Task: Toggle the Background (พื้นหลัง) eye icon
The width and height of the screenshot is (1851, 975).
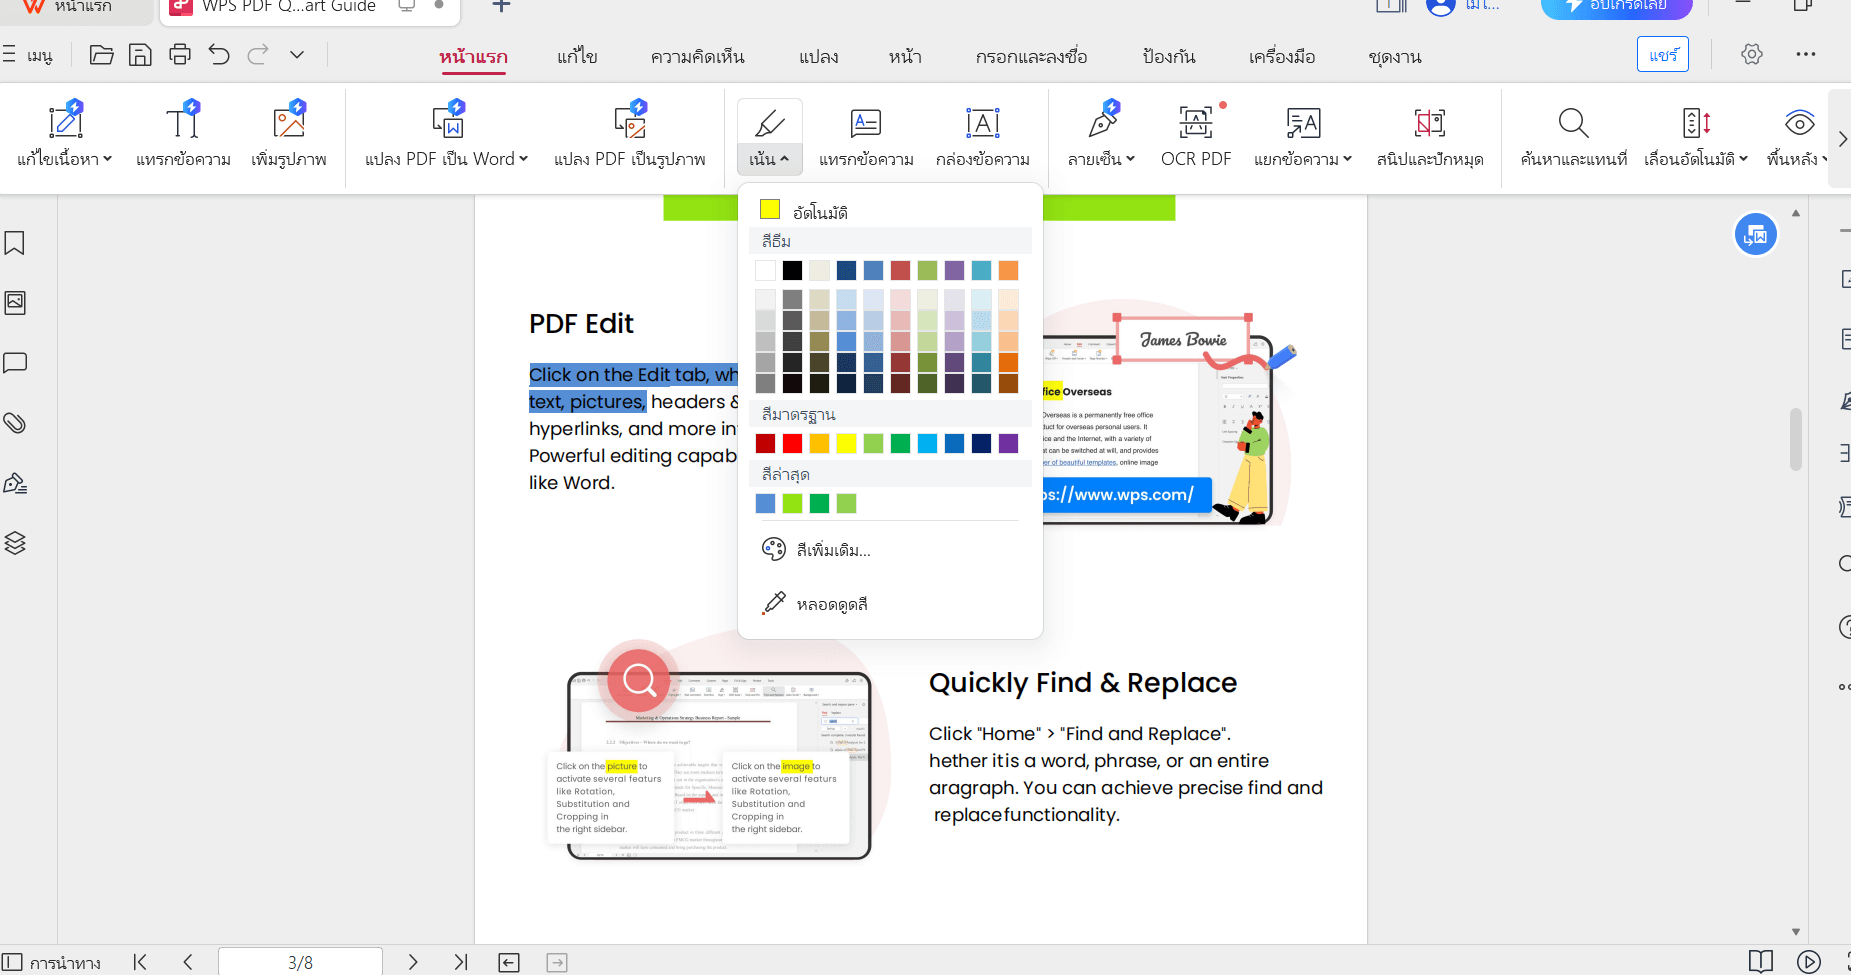Action: coord(1799,124)
